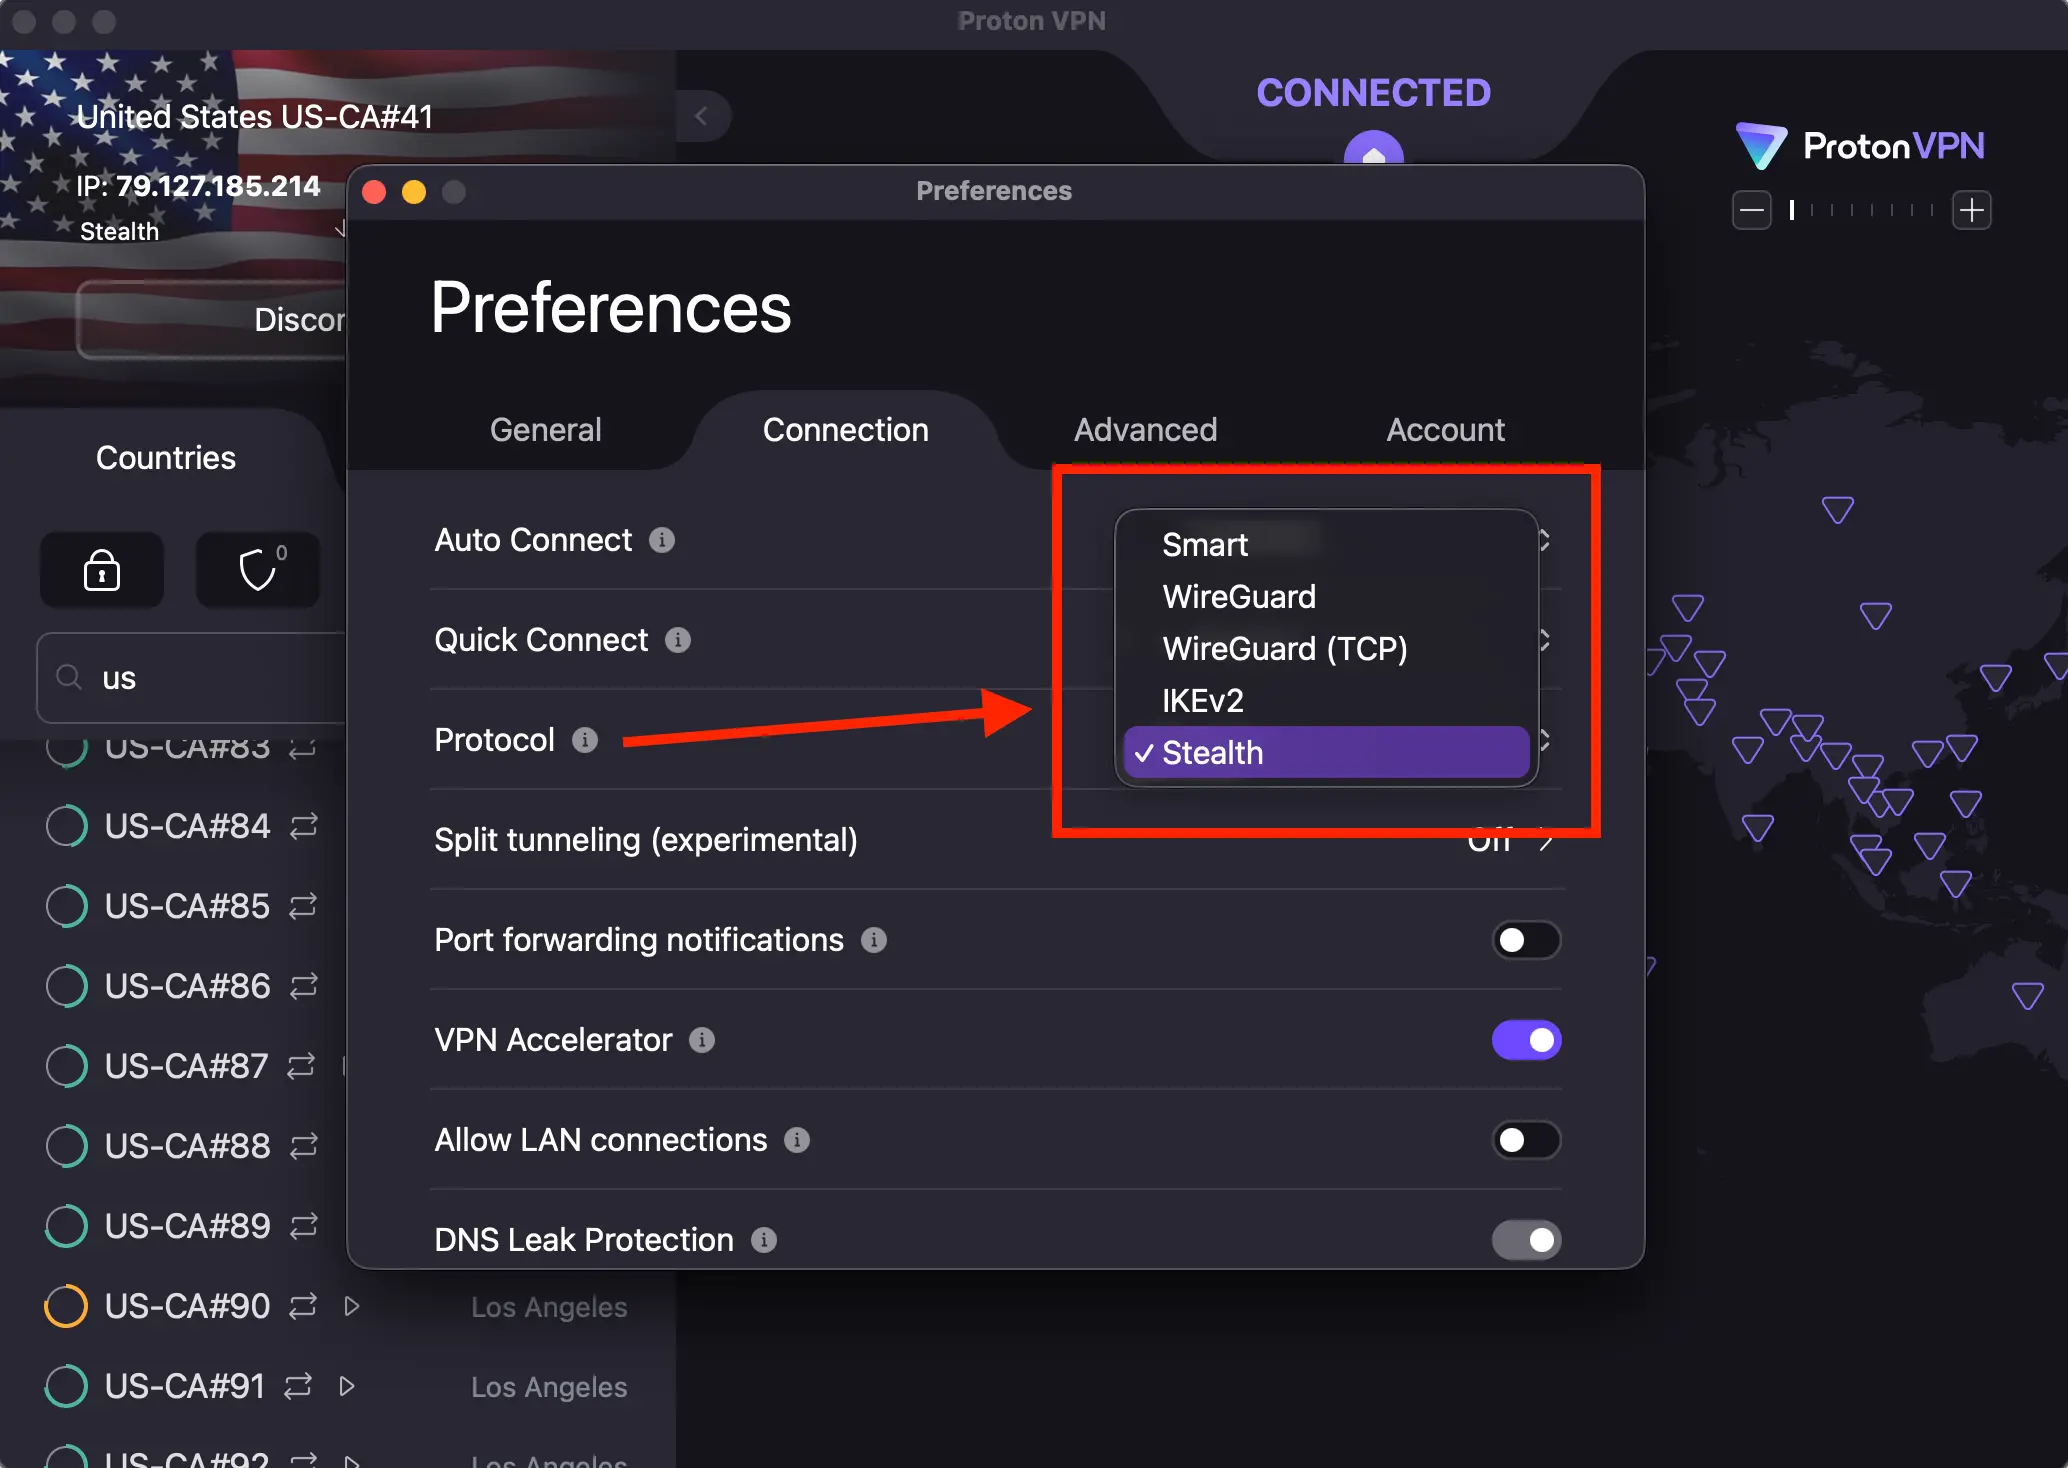
Task: Click the streaming play icon beside US-CA#90
Action: pyautogui.click(x=350, y=1306)
